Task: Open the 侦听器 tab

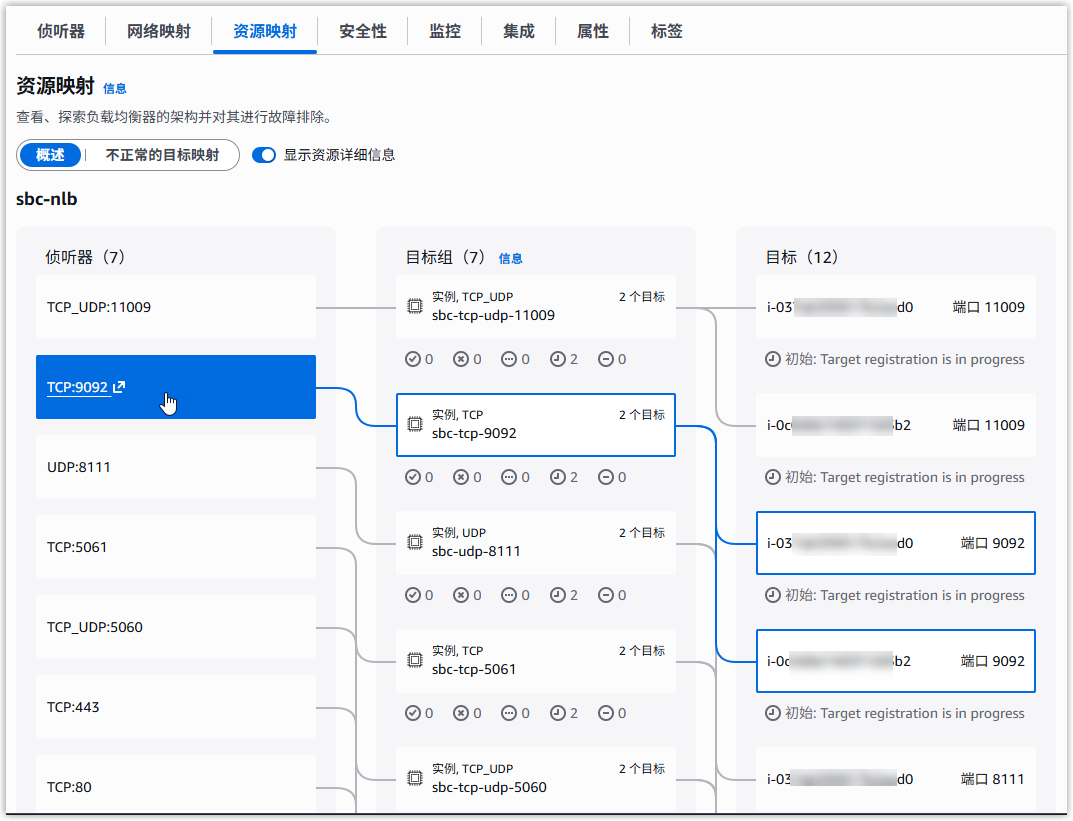Action: click(x=60, y=31)
